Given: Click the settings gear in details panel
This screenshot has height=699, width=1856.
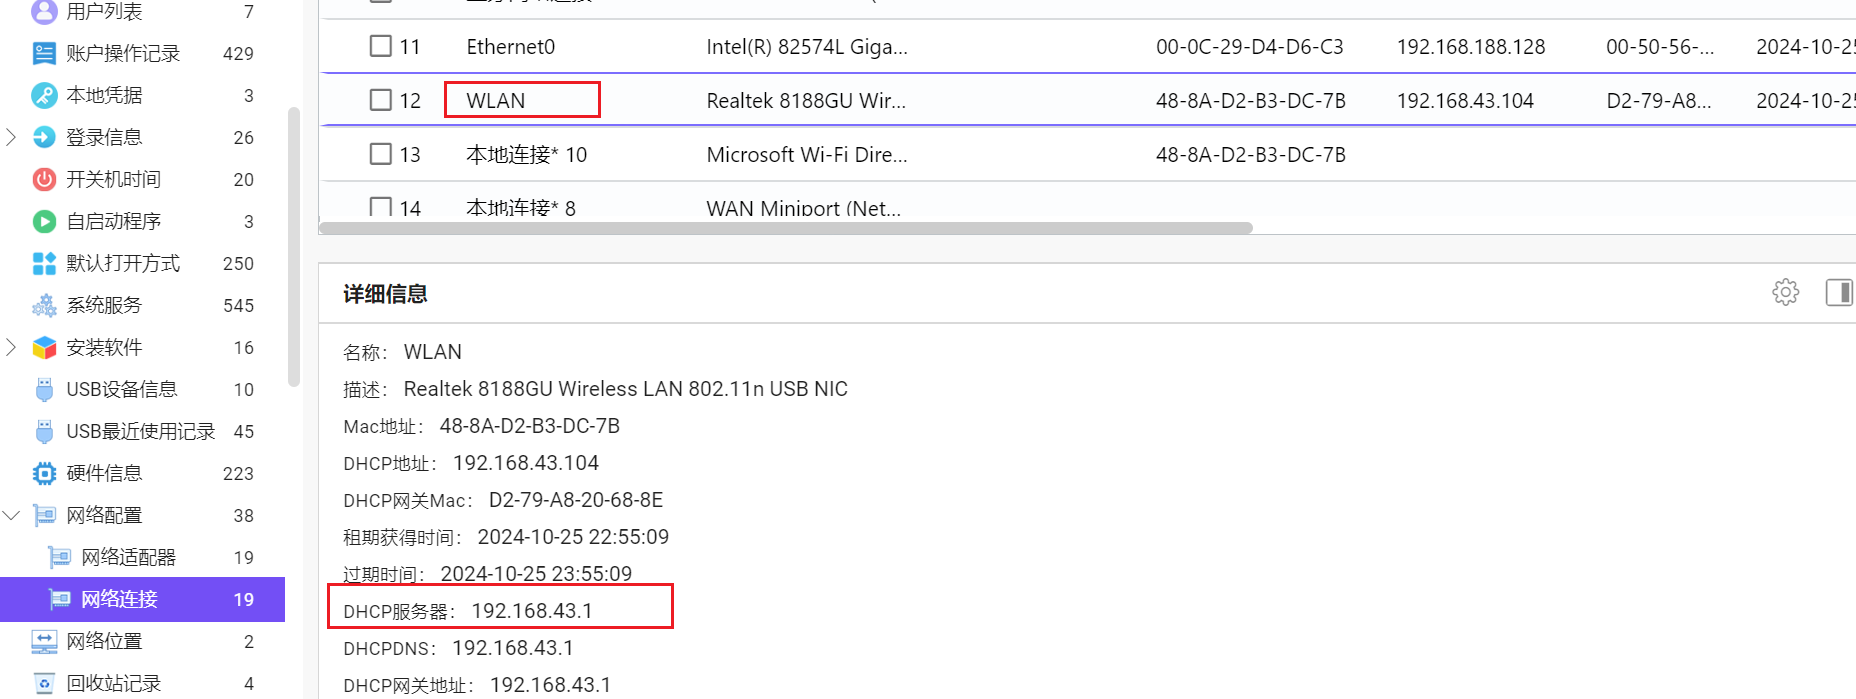Looking at the screenshot, I should 1785,292.
